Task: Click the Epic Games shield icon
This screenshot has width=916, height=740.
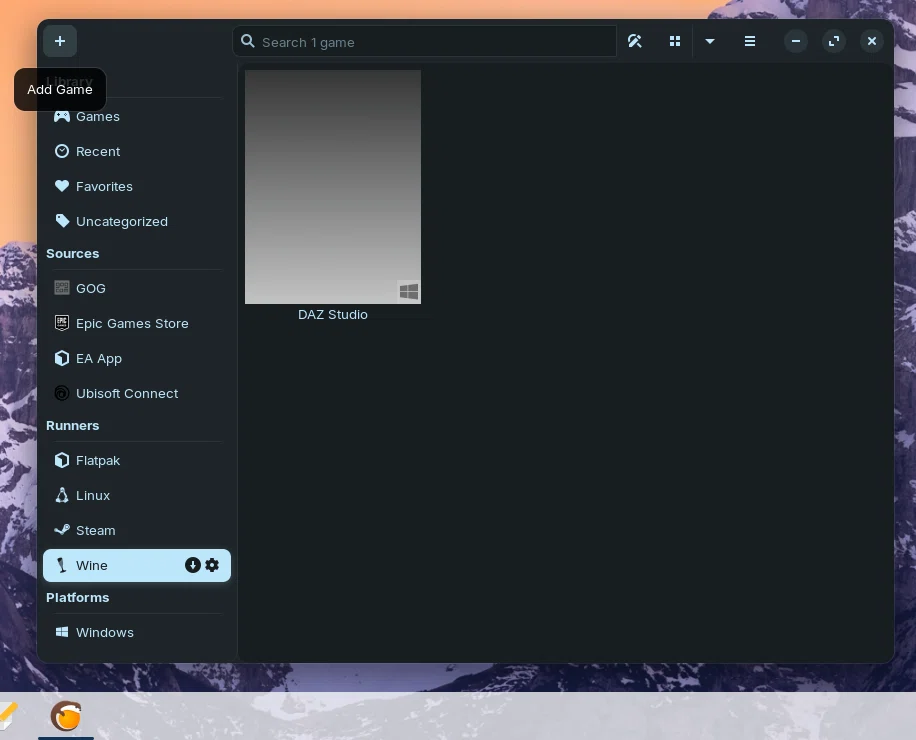Action: coord(62,323)
